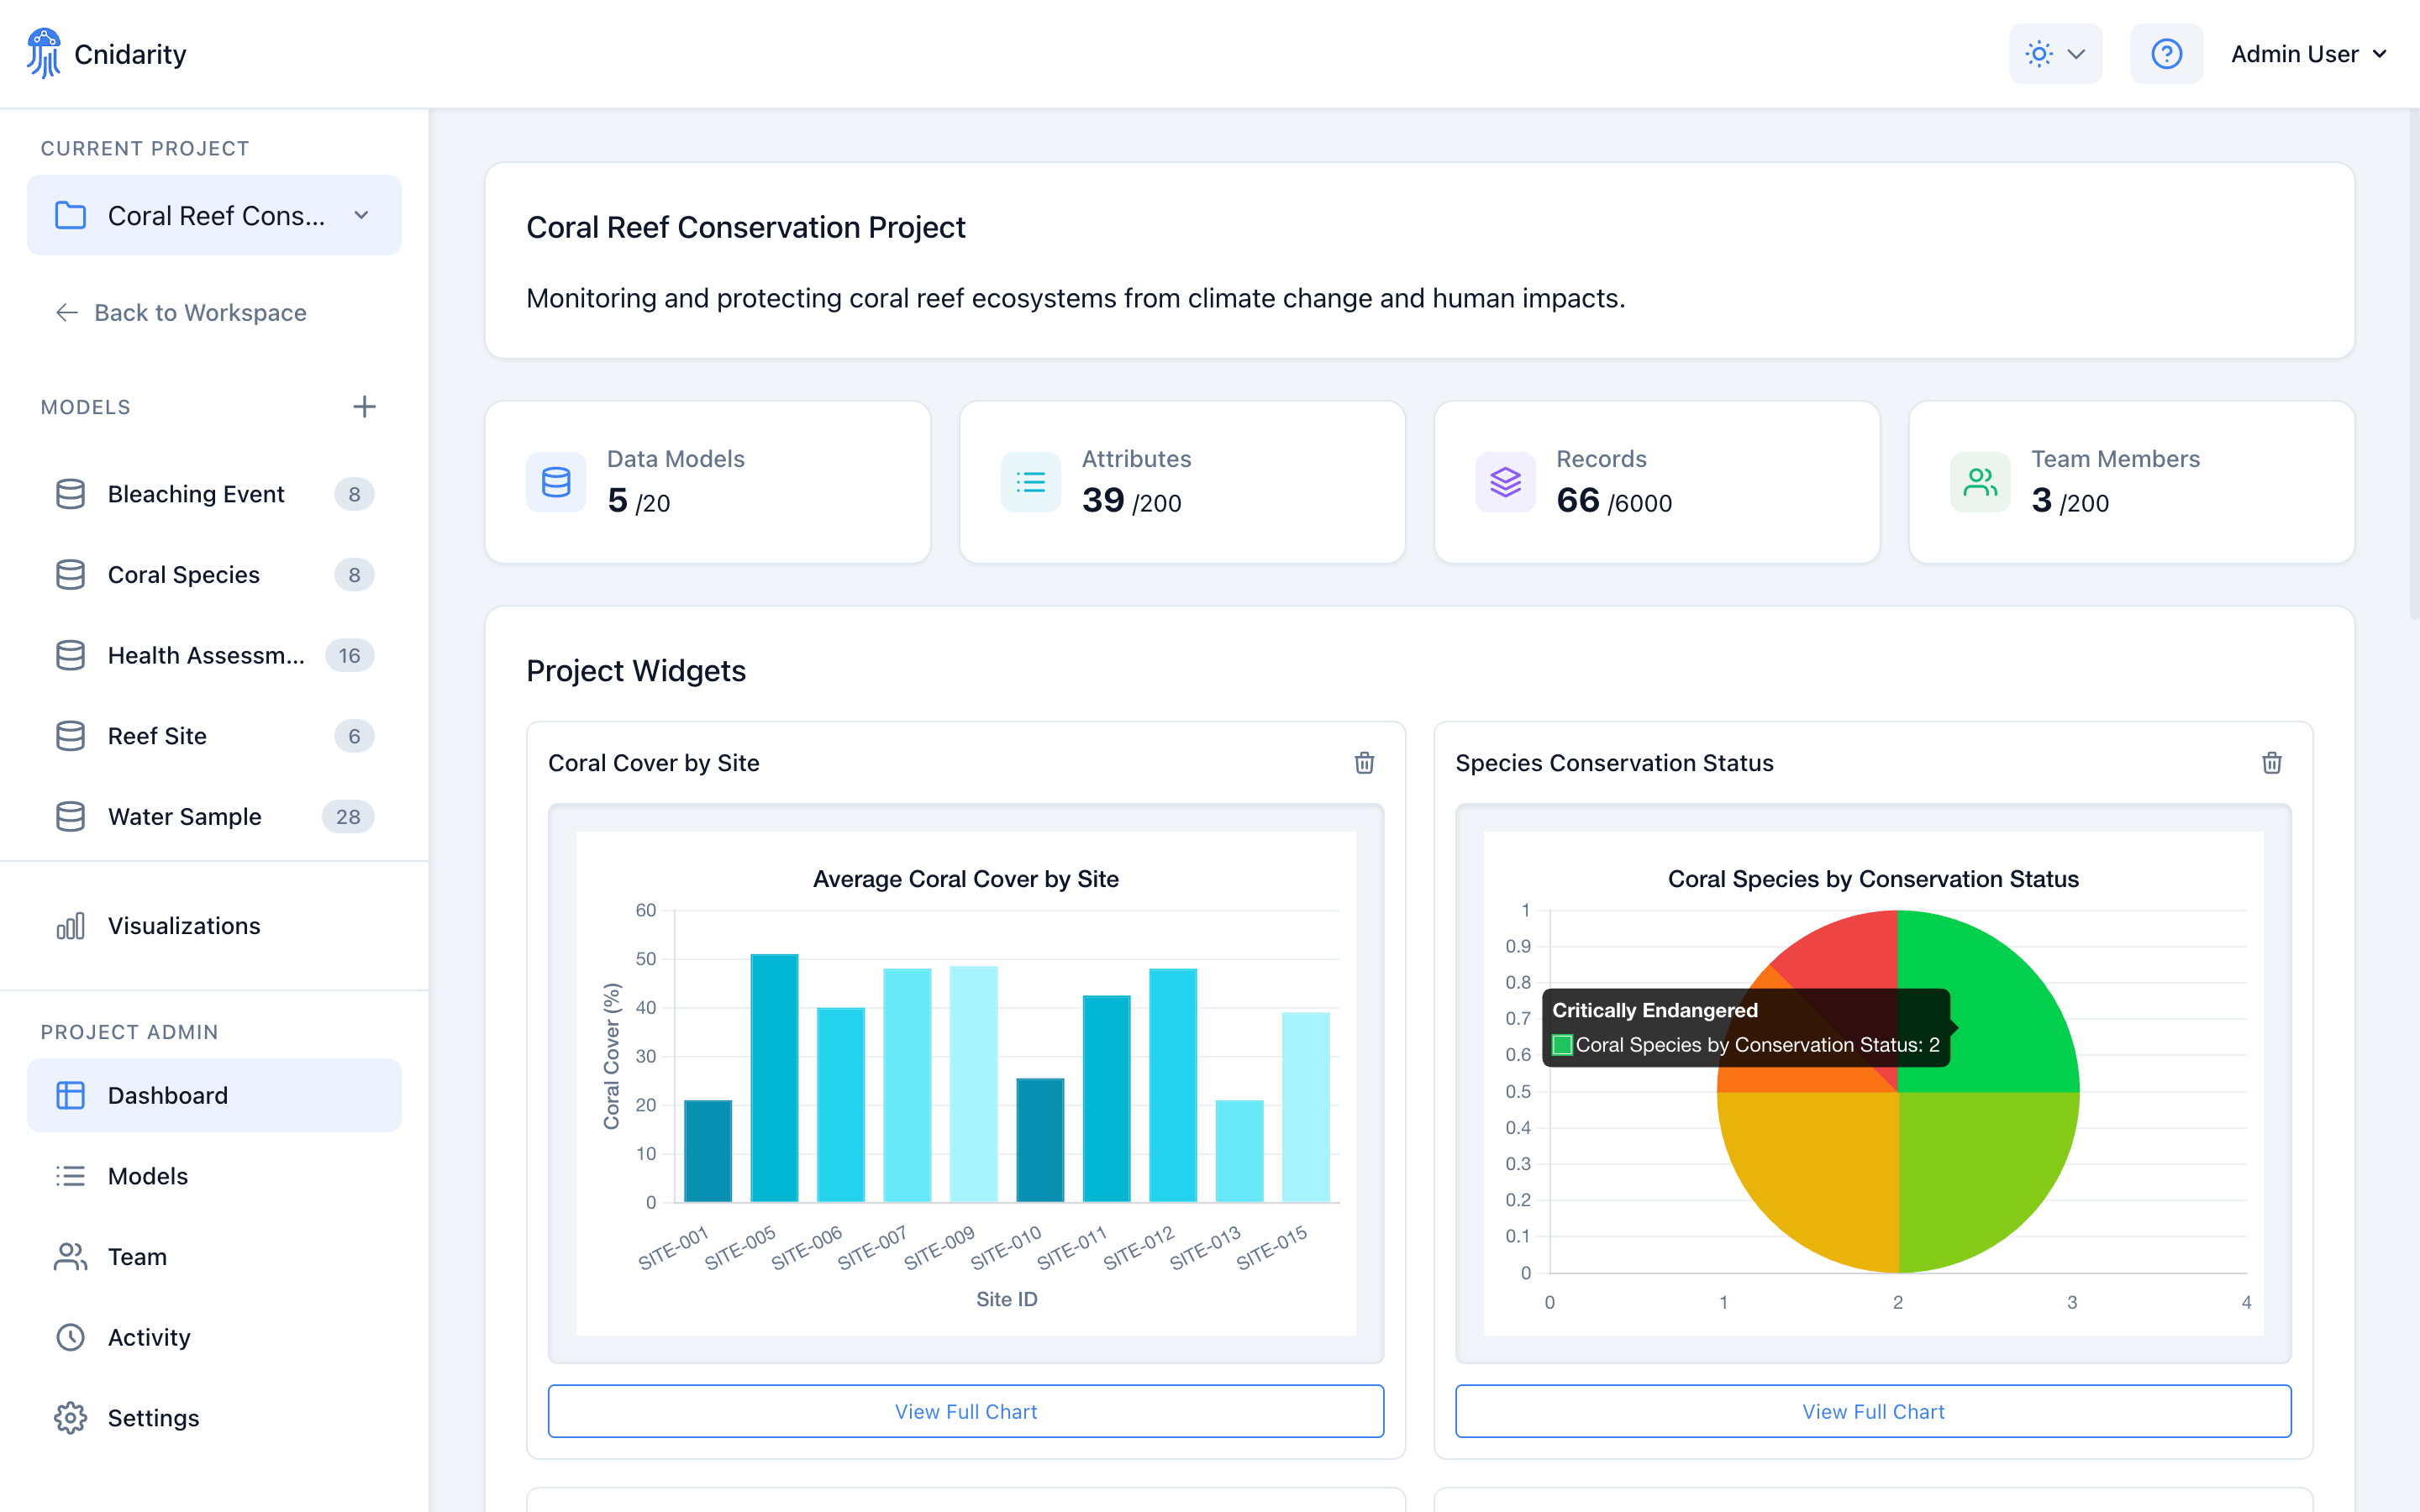The image size is (2420, 1512).
Task: Delete the Coral Cover by Site widget
Action: pyautogui.click(x=1365, y=763)
